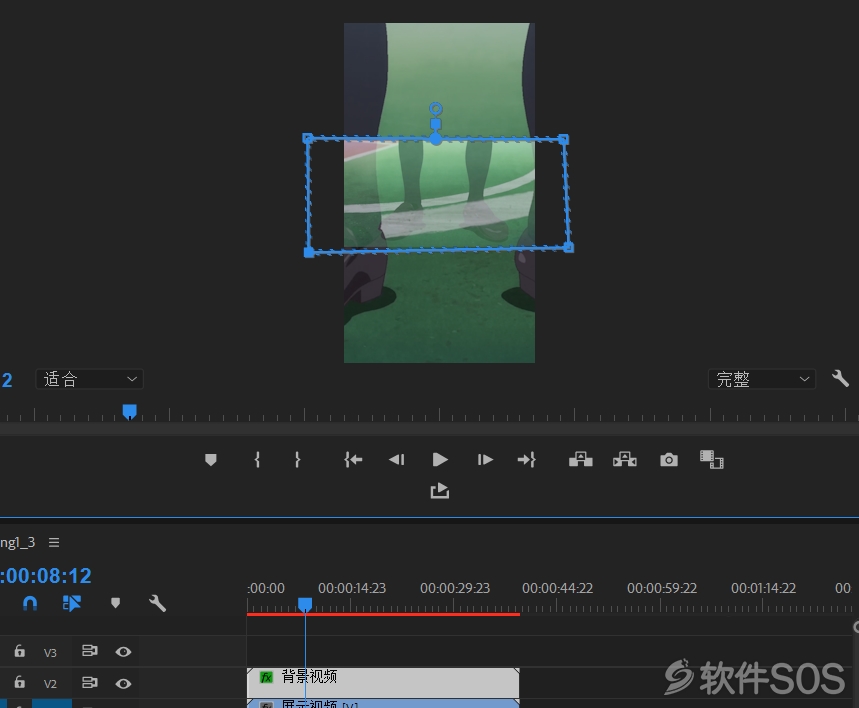Open the 适合 zoom level dropdown

click(89, 379)
